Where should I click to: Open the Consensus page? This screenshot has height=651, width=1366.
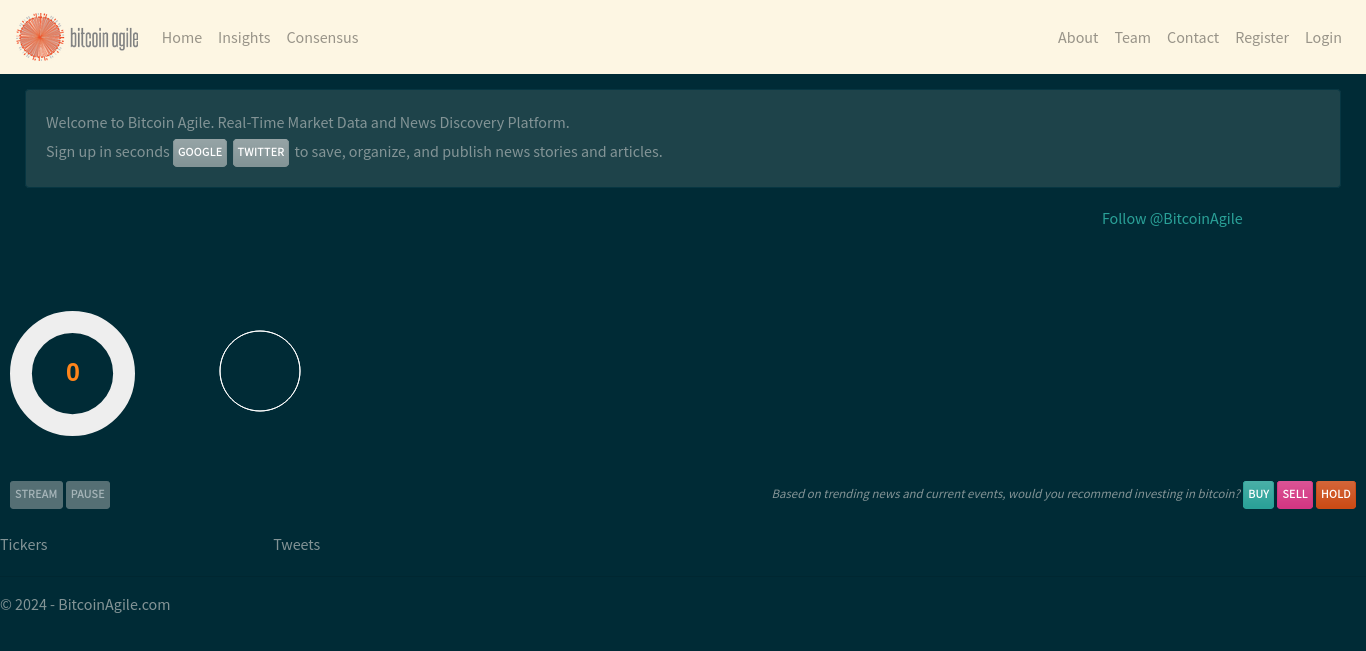[x=322, y=37]
